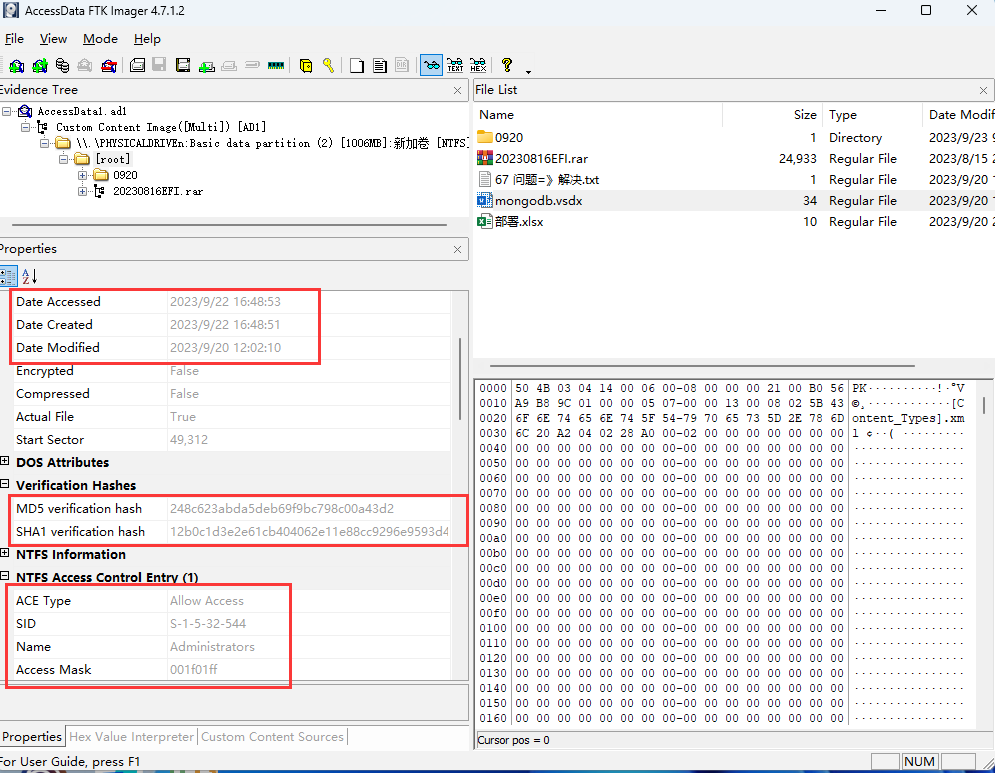995x773 pixels.
Task: Click the Create Disk Image icon
Action: point(137,66)
